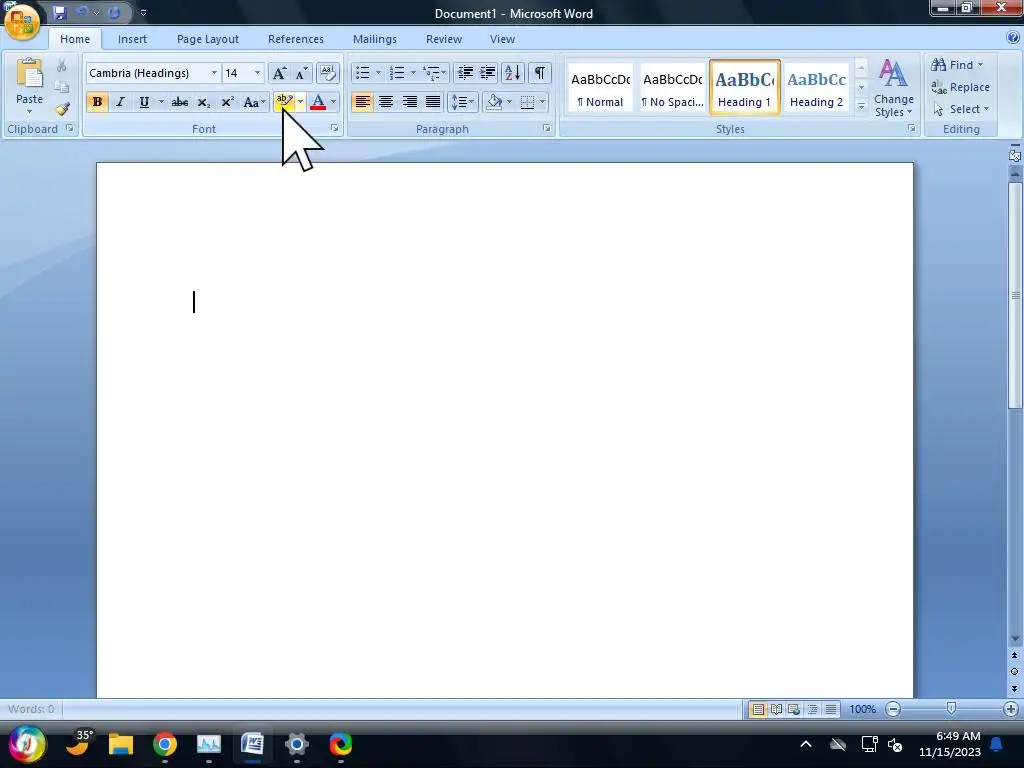This screenshot has width=1024, height=768.
Task: Click the Redo icon in Quick Access toolbar
Action: pos(114,12)
